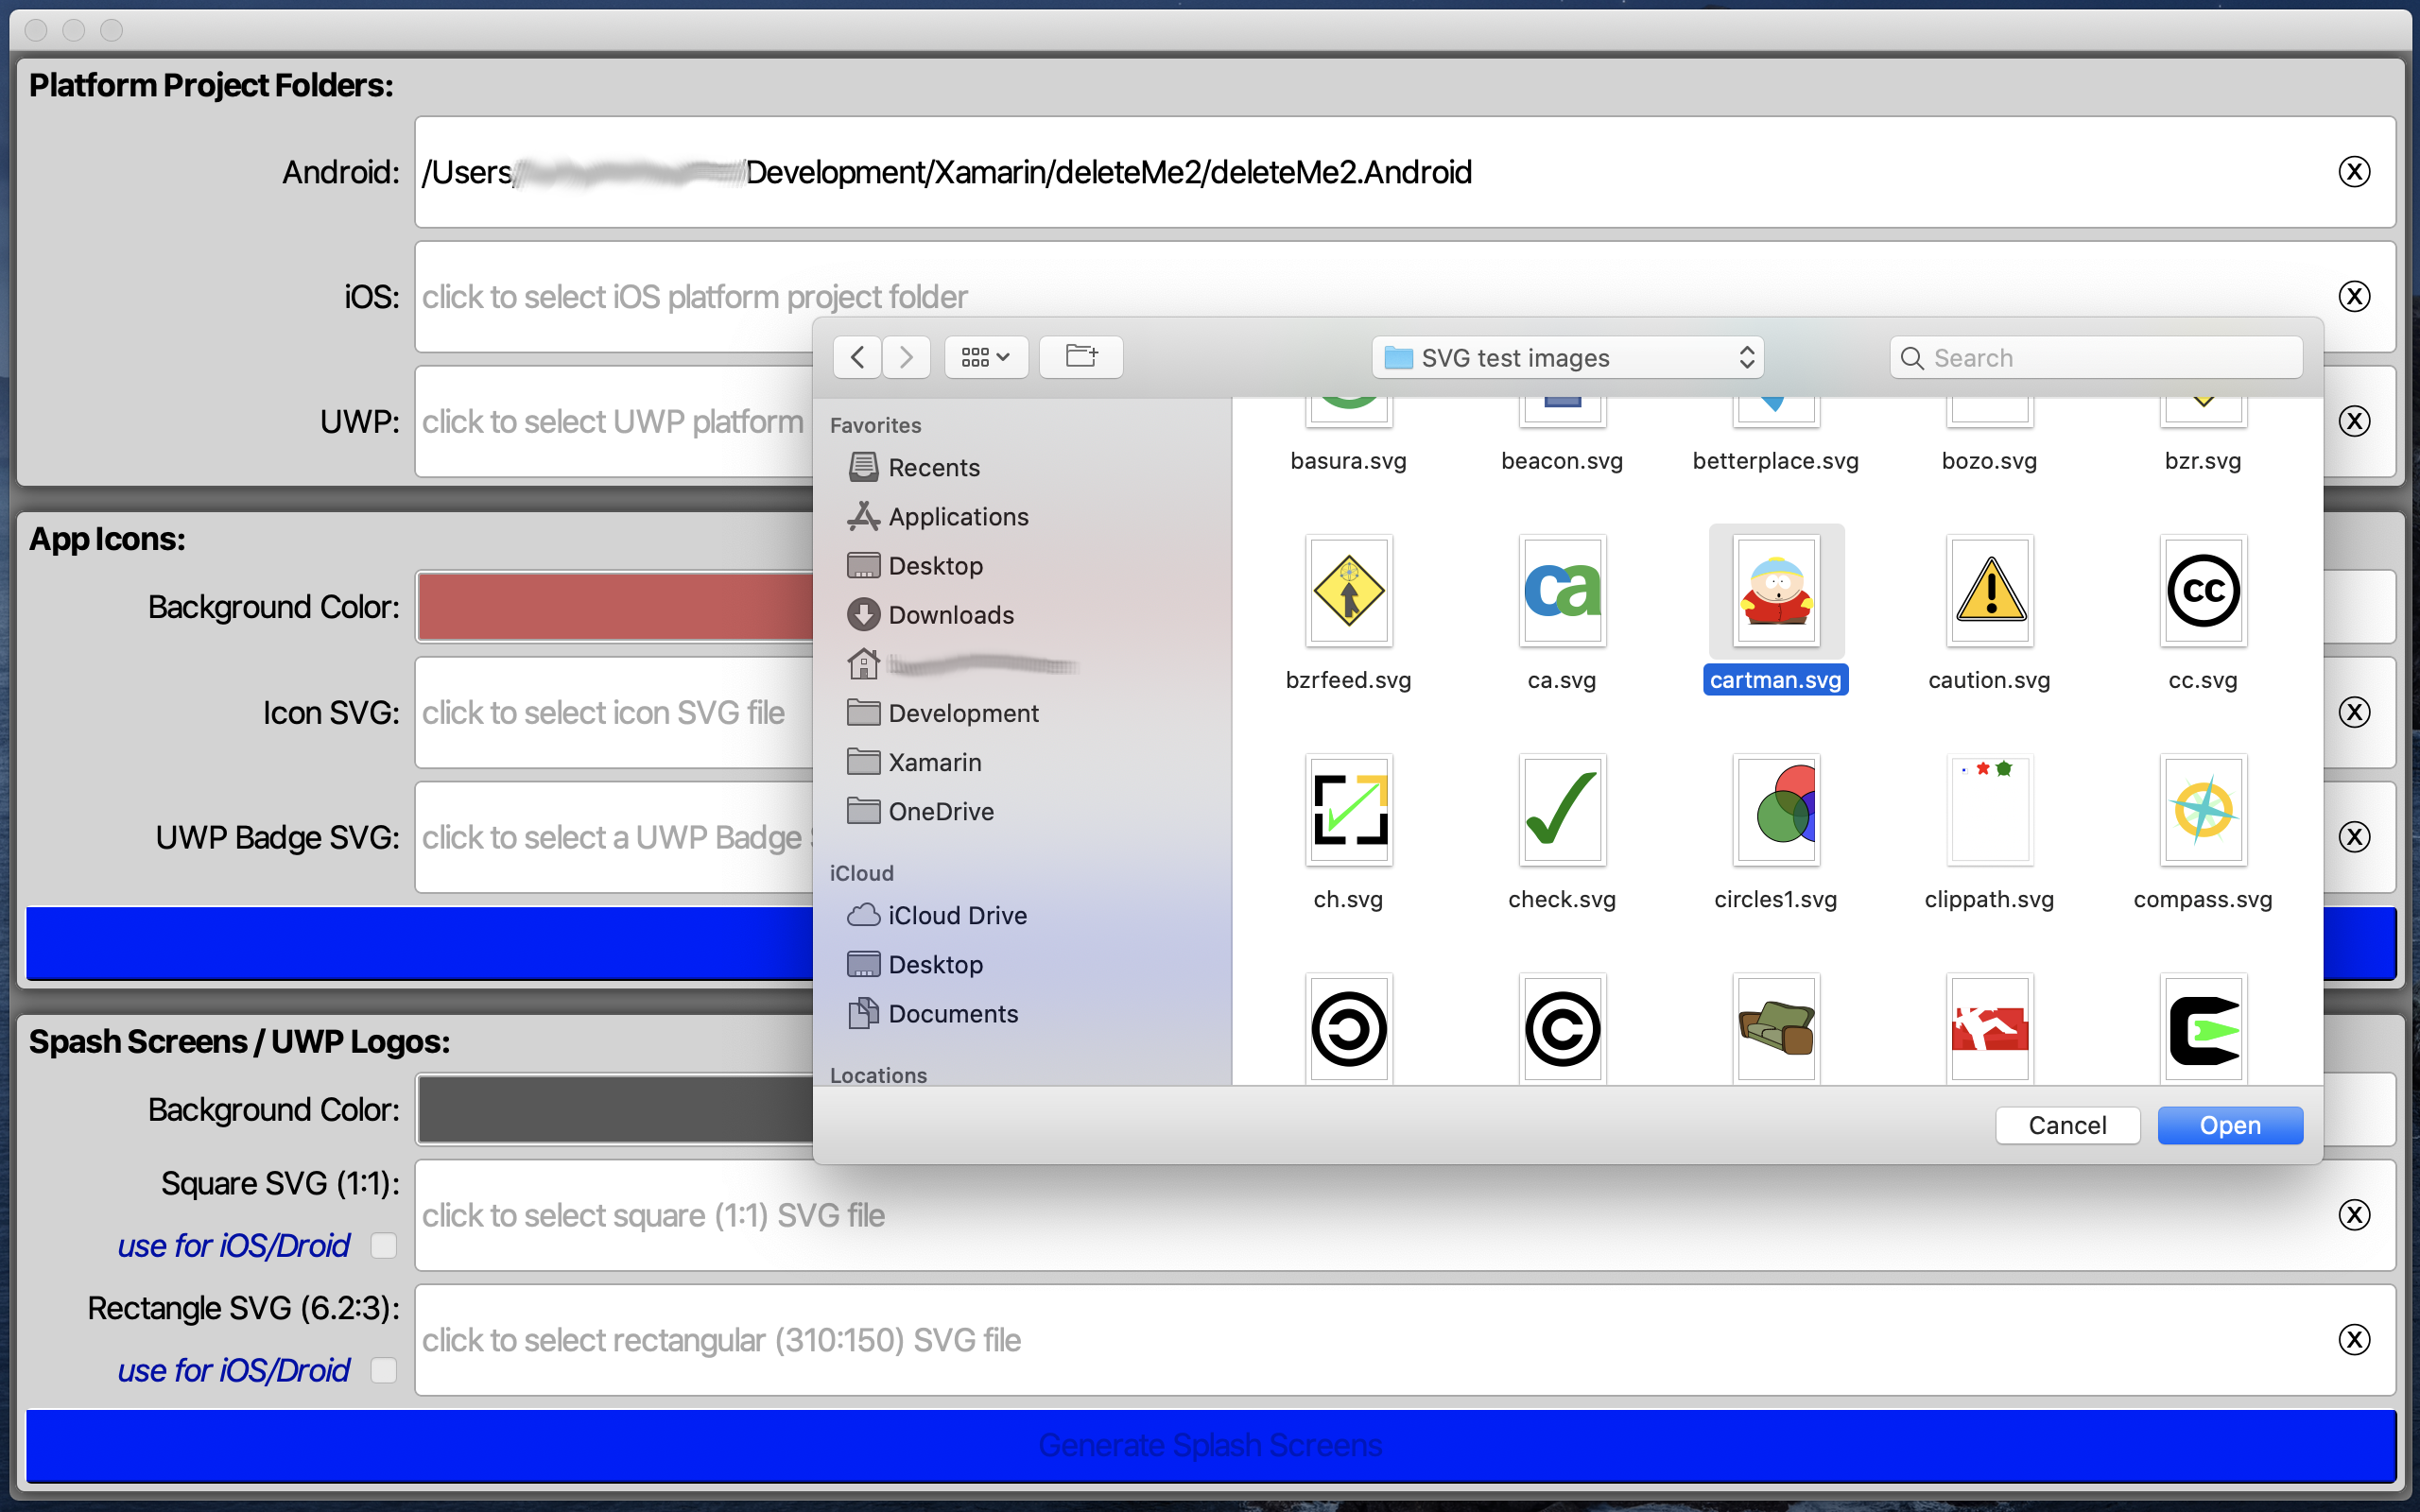2420x1512 pixels.
Task: Enable 'use for iOS/Droid' under Rectangle SVG
Action: 384,1370
